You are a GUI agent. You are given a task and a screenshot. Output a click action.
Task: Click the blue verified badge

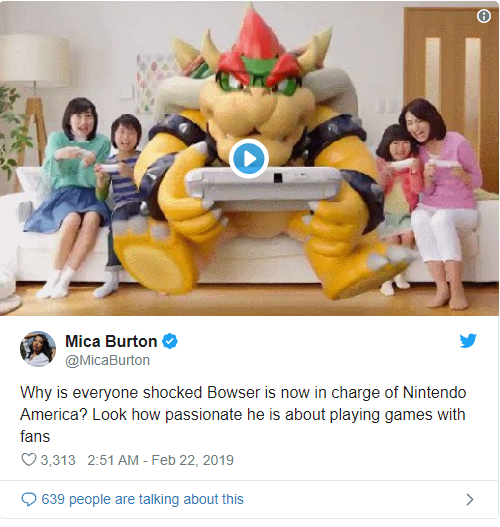click(170, 341)
